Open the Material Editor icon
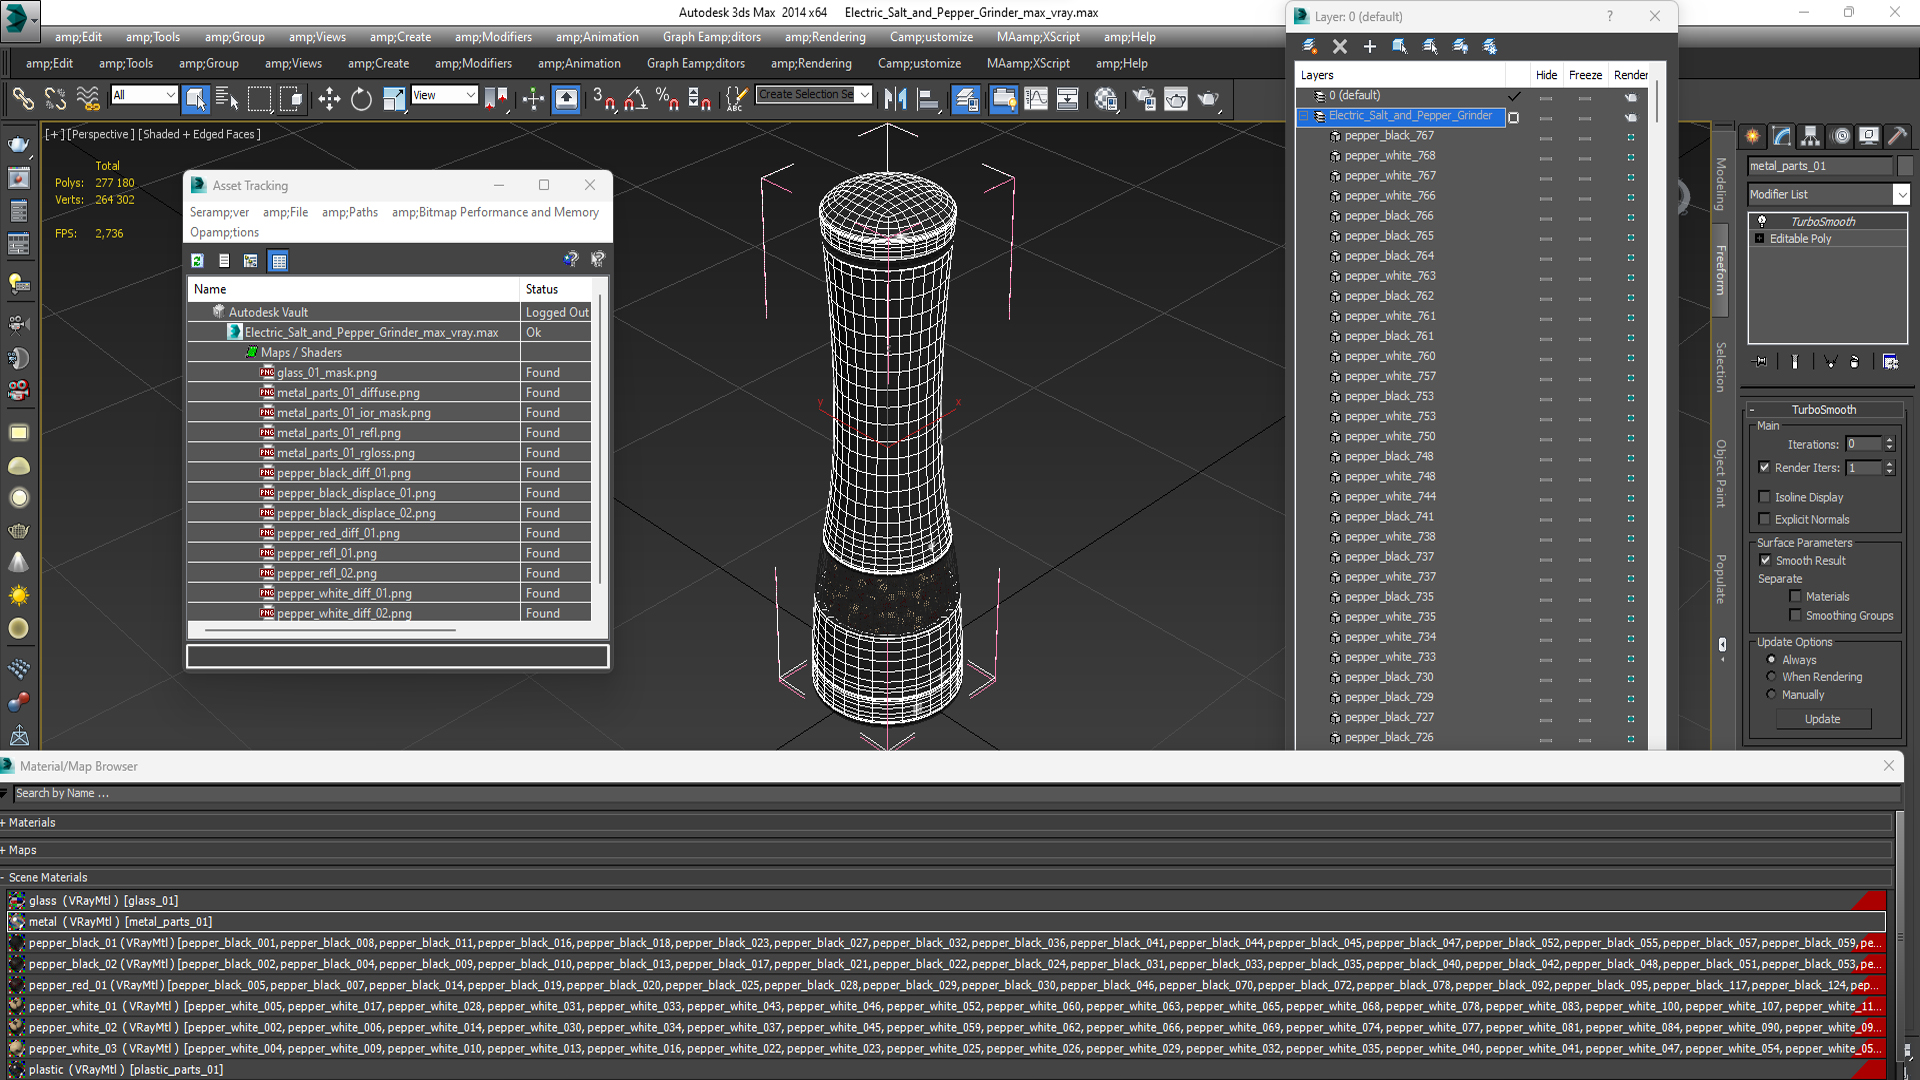The width and height of the screenshot is (1920, 1080). click(1106, 98)
